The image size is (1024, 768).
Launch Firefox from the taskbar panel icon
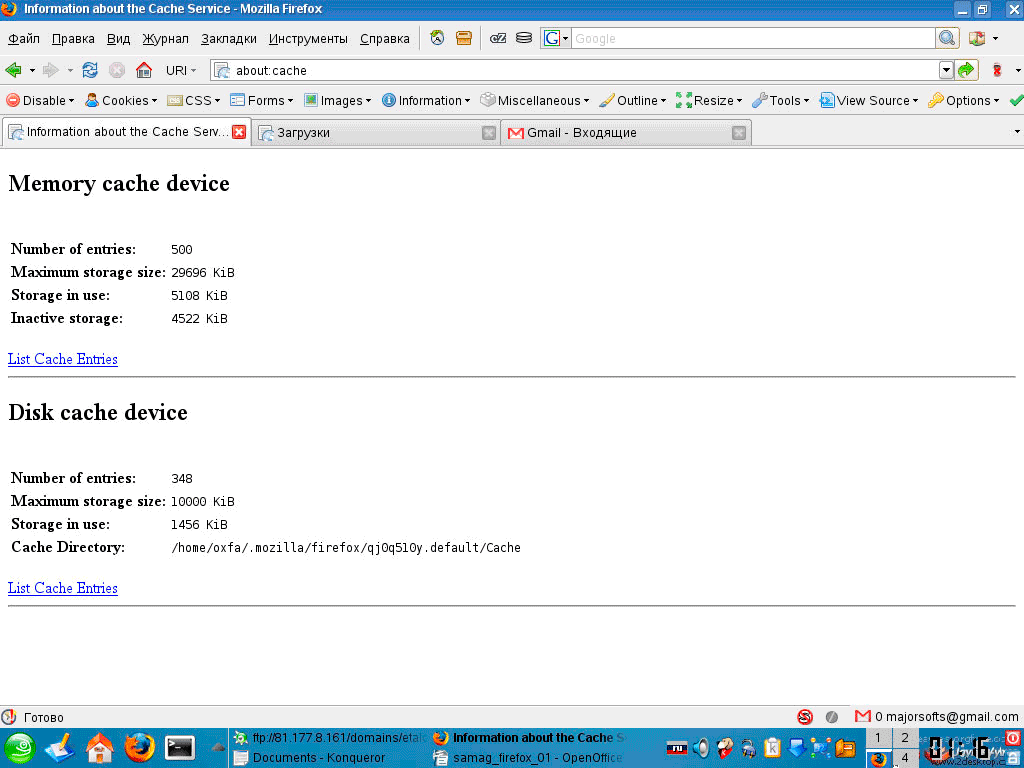click(x=140, y=747)
